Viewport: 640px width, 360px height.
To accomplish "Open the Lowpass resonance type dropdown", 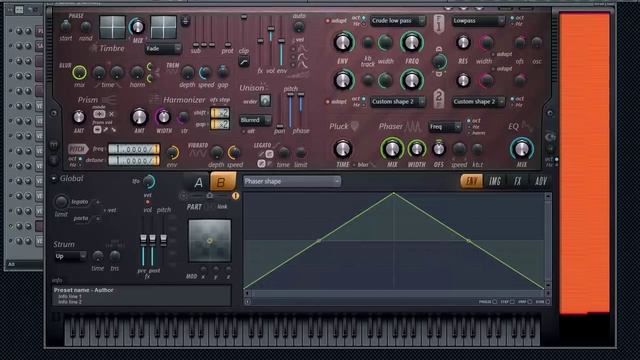I will 478,20.
